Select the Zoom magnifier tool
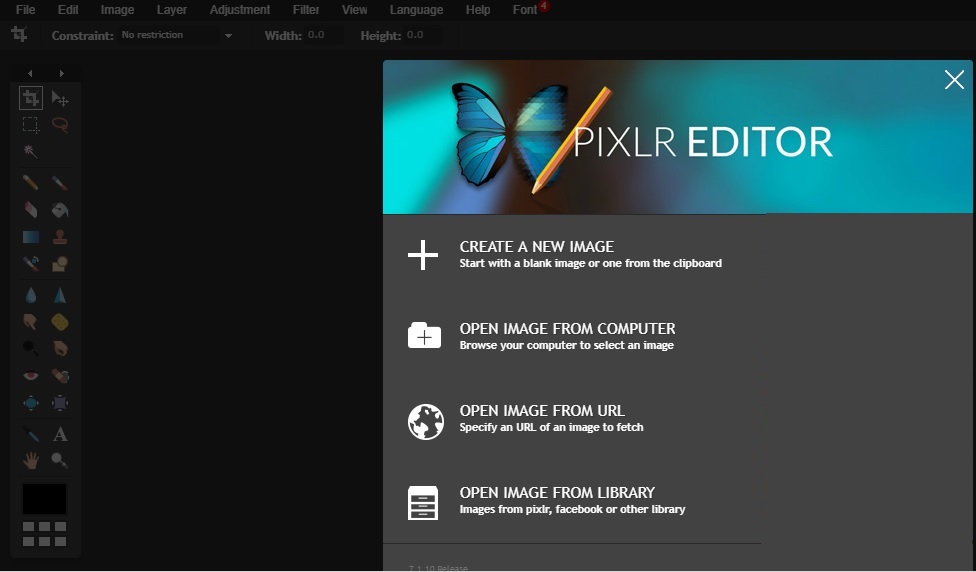 (60, 461)
